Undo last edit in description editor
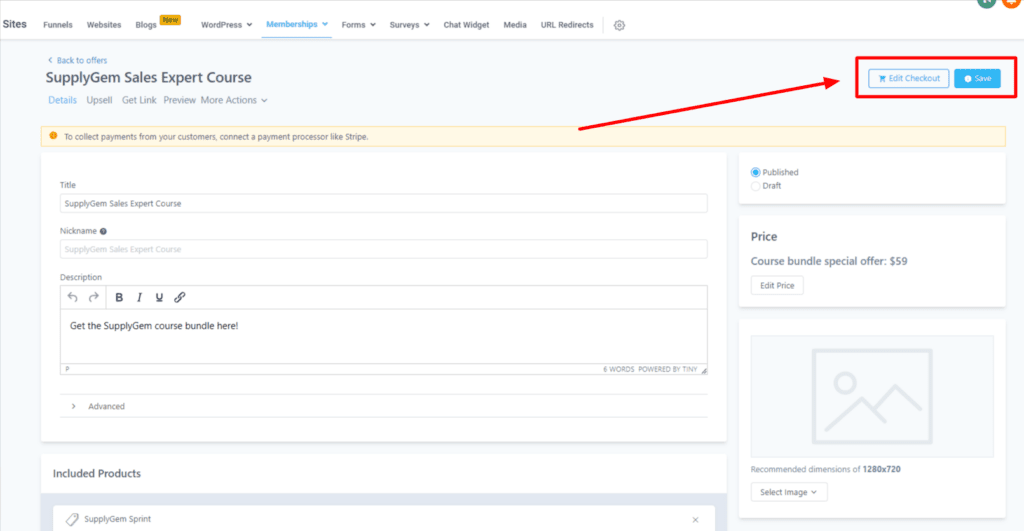The width and height of the screenshot is (1024, 531). tap(72, 297)
